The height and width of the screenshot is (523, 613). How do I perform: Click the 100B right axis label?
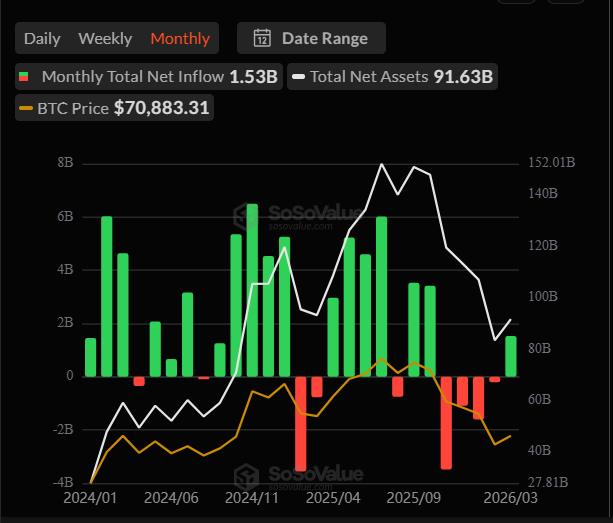pyautogui.click(x=543, y=296)
